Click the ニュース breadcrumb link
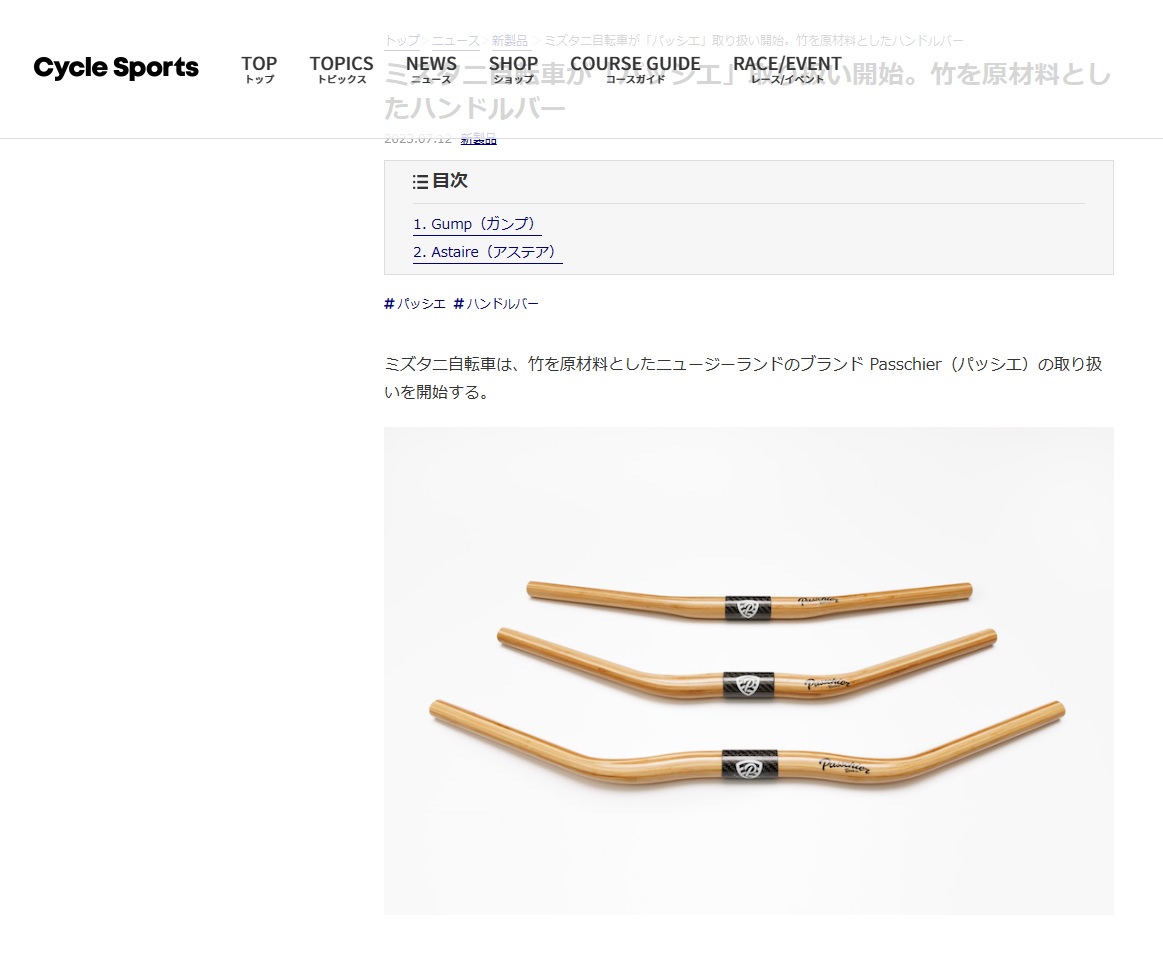The image size is (1163, 967). tap(455, 40)
